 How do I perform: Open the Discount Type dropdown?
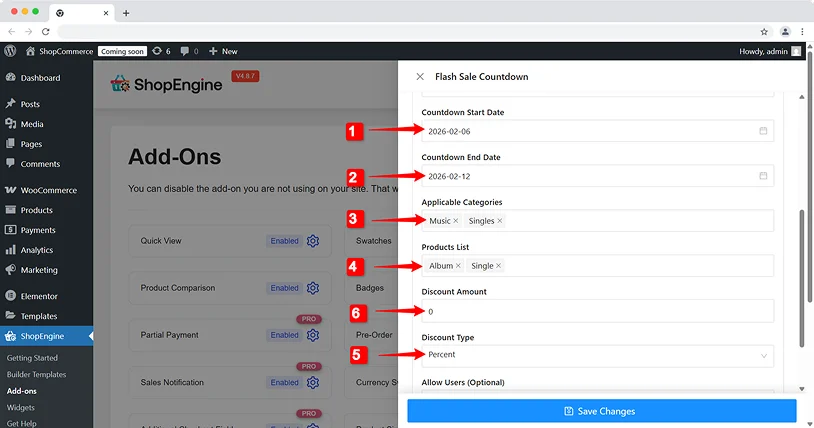pos(598,356)
